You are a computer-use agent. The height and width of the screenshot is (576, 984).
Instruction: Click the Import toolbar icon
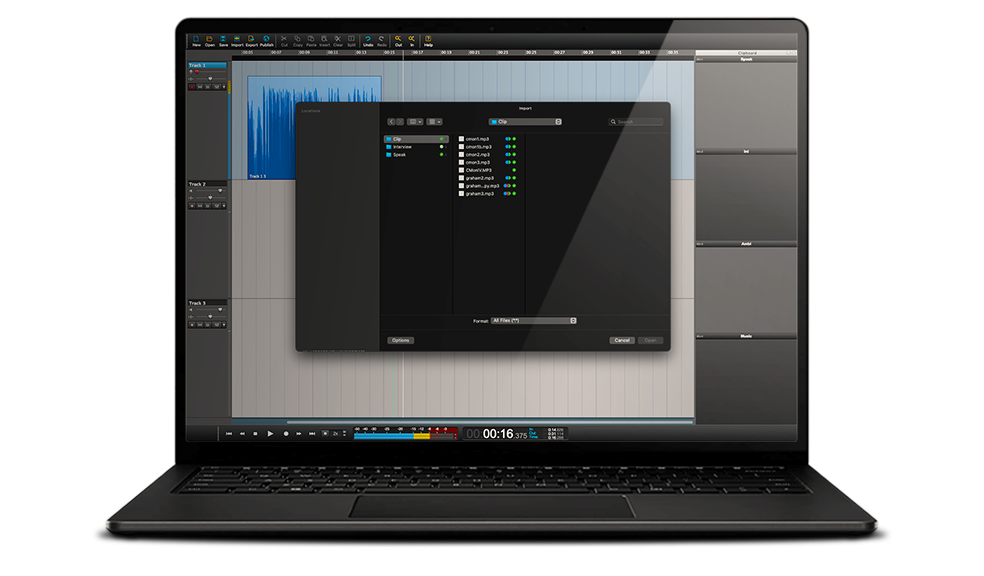click(x=237, y=41)
